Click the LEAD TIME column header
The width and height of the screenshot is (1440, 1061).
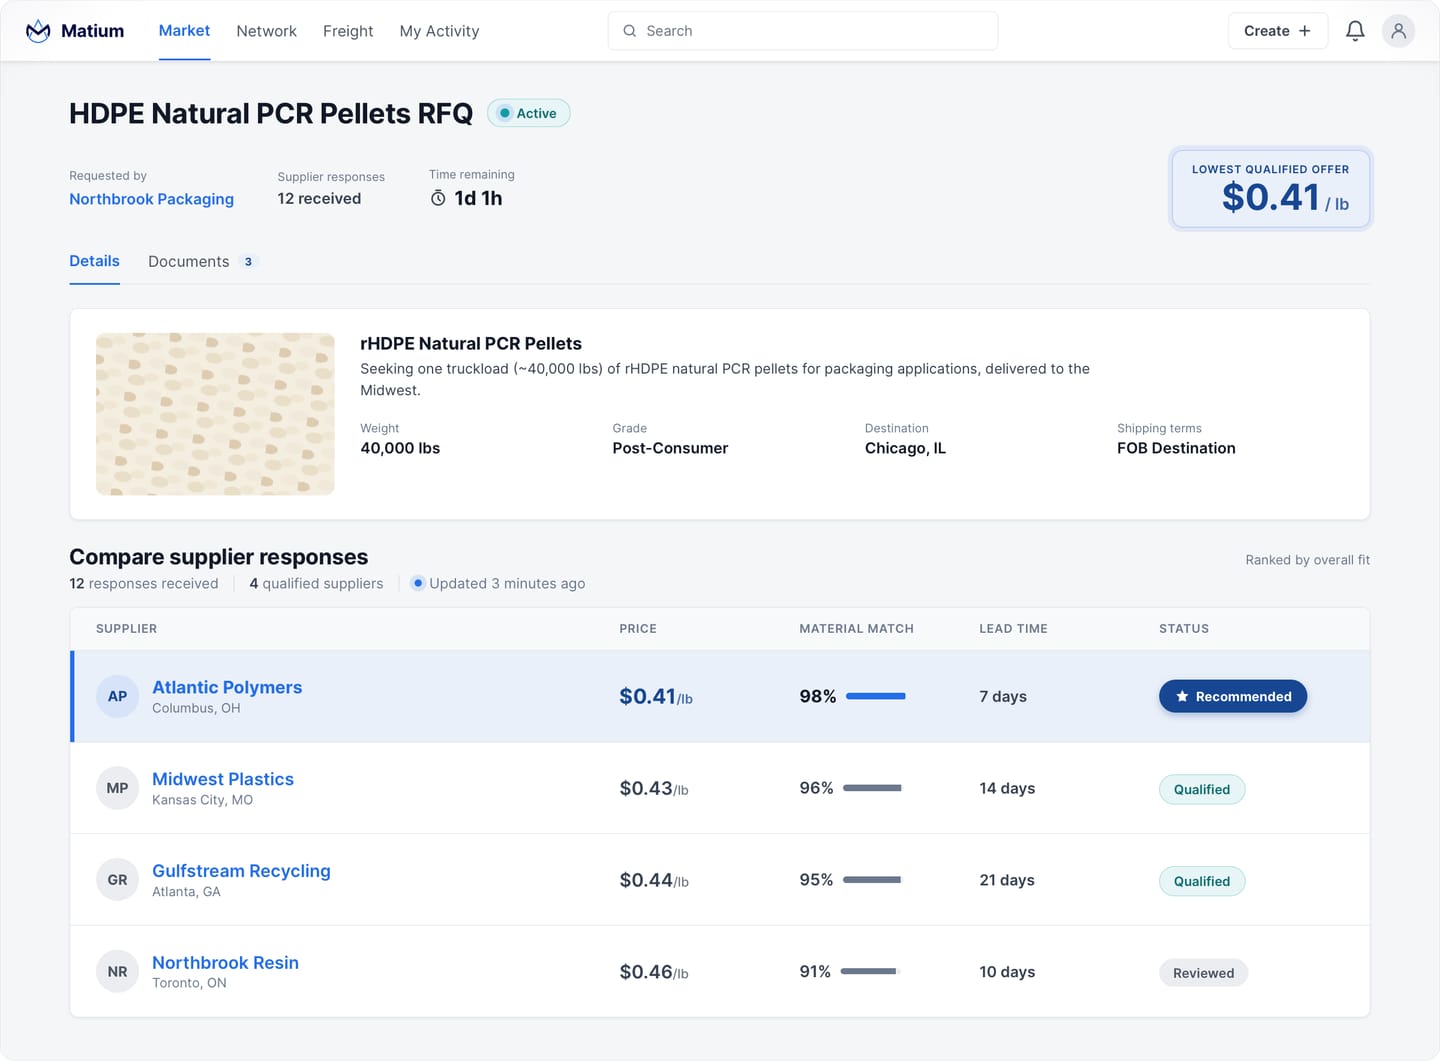pyautogui.click(x=1013, y=629)
